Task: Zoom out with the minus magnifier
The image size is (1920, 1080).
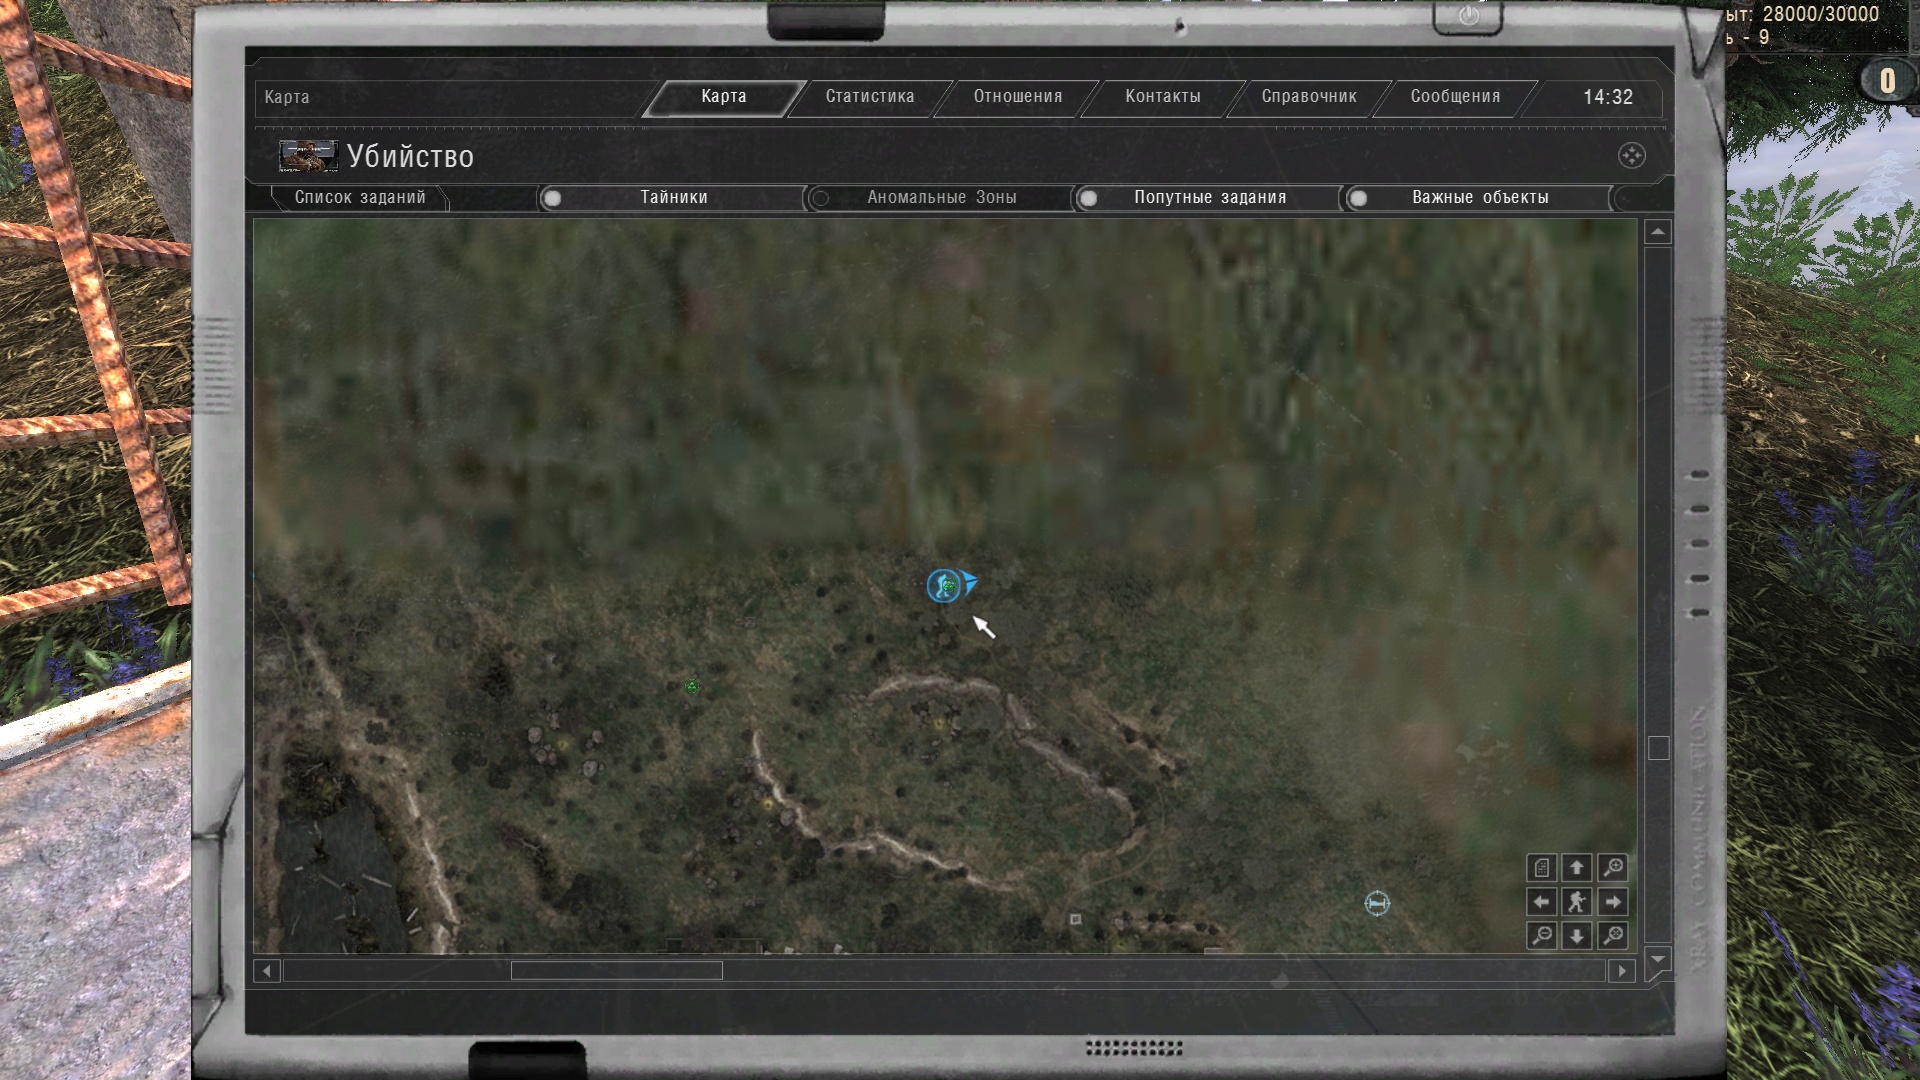Action: [1542, 936]
